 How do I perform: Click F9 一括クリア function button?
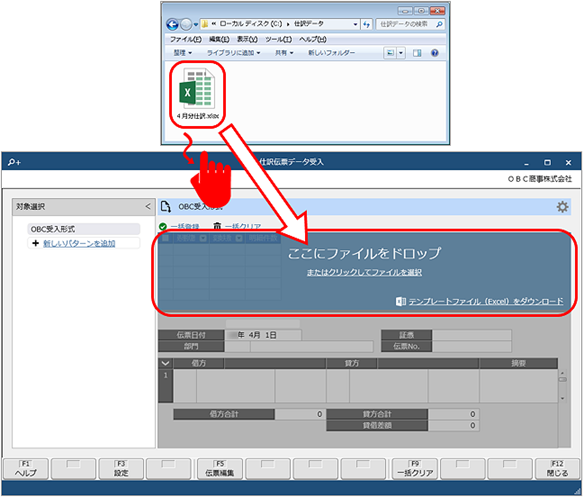[x=415, y=469]
